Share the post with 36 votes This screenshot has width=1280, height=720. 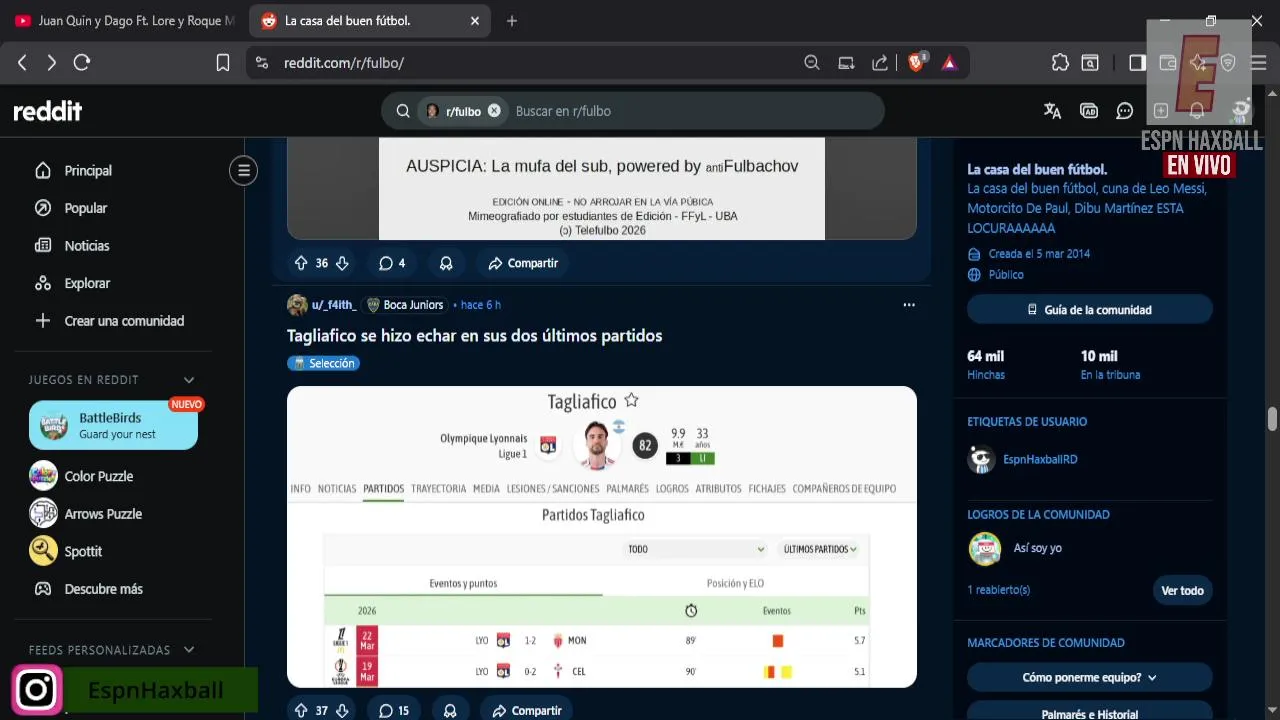pos(523,263)
